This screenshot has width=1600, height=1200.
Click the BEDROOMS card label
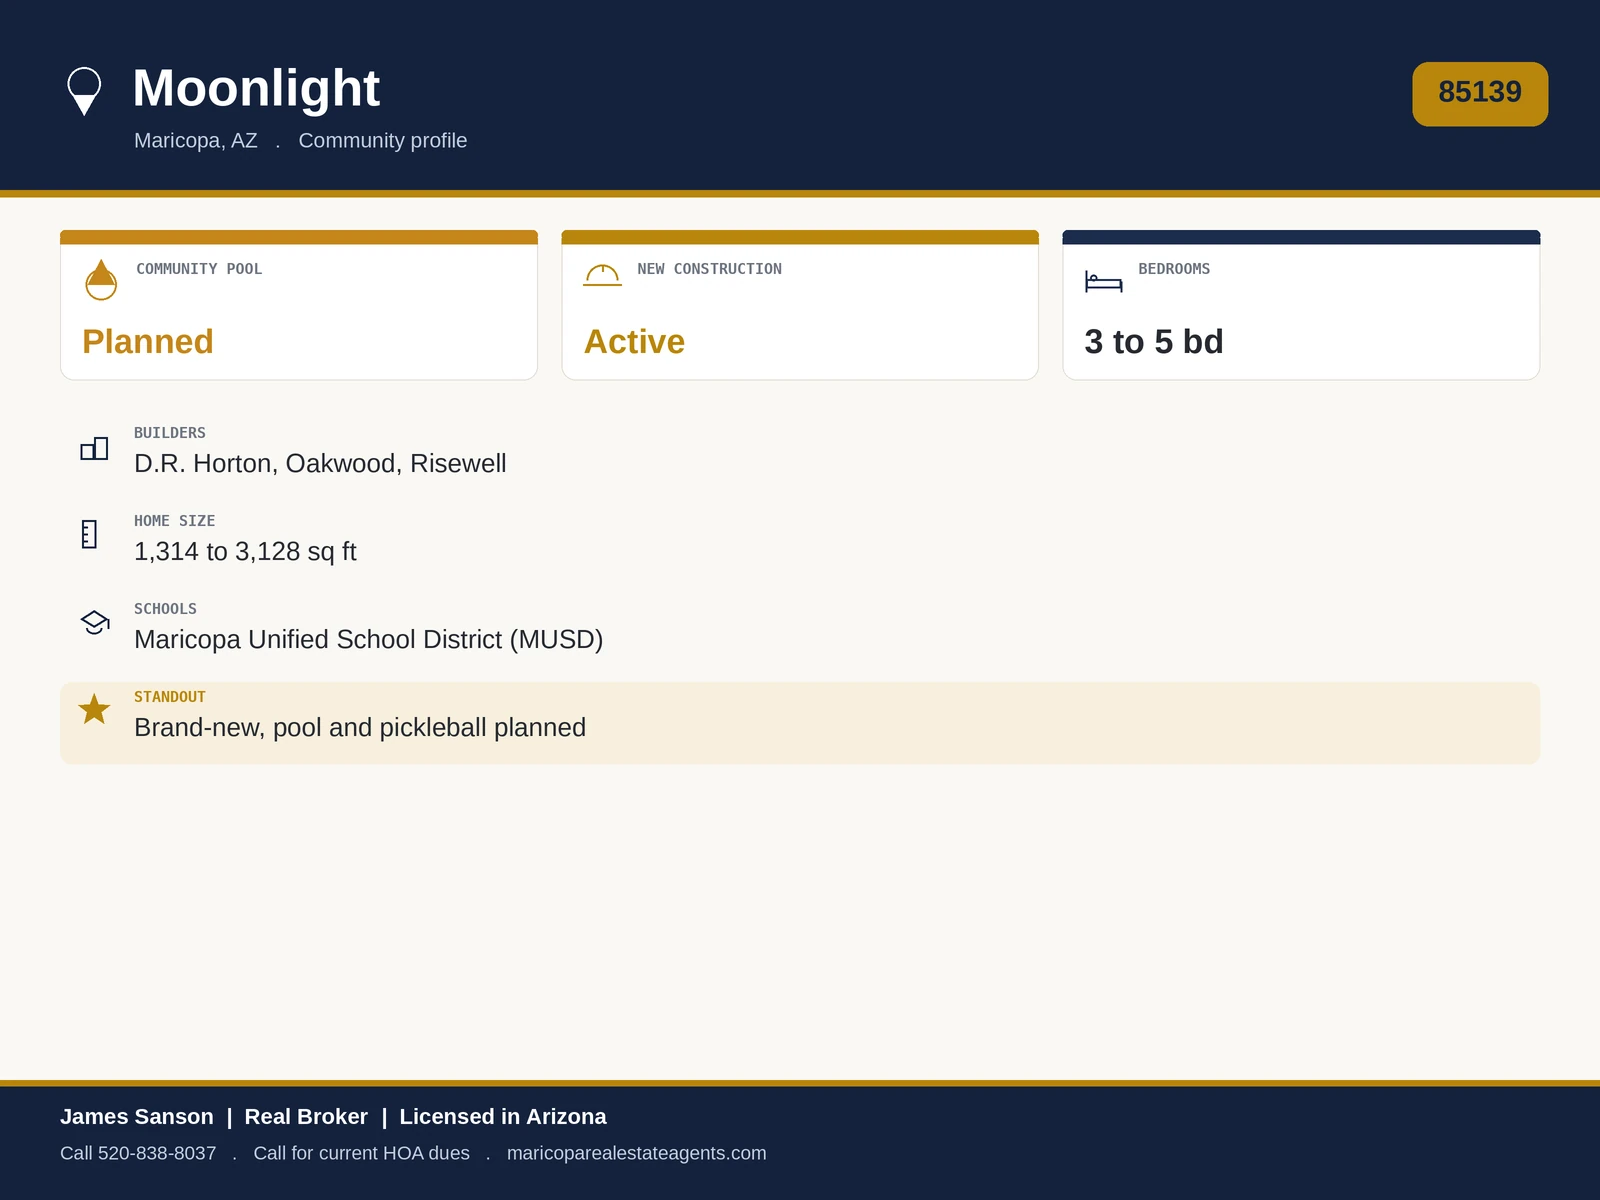1174,269
